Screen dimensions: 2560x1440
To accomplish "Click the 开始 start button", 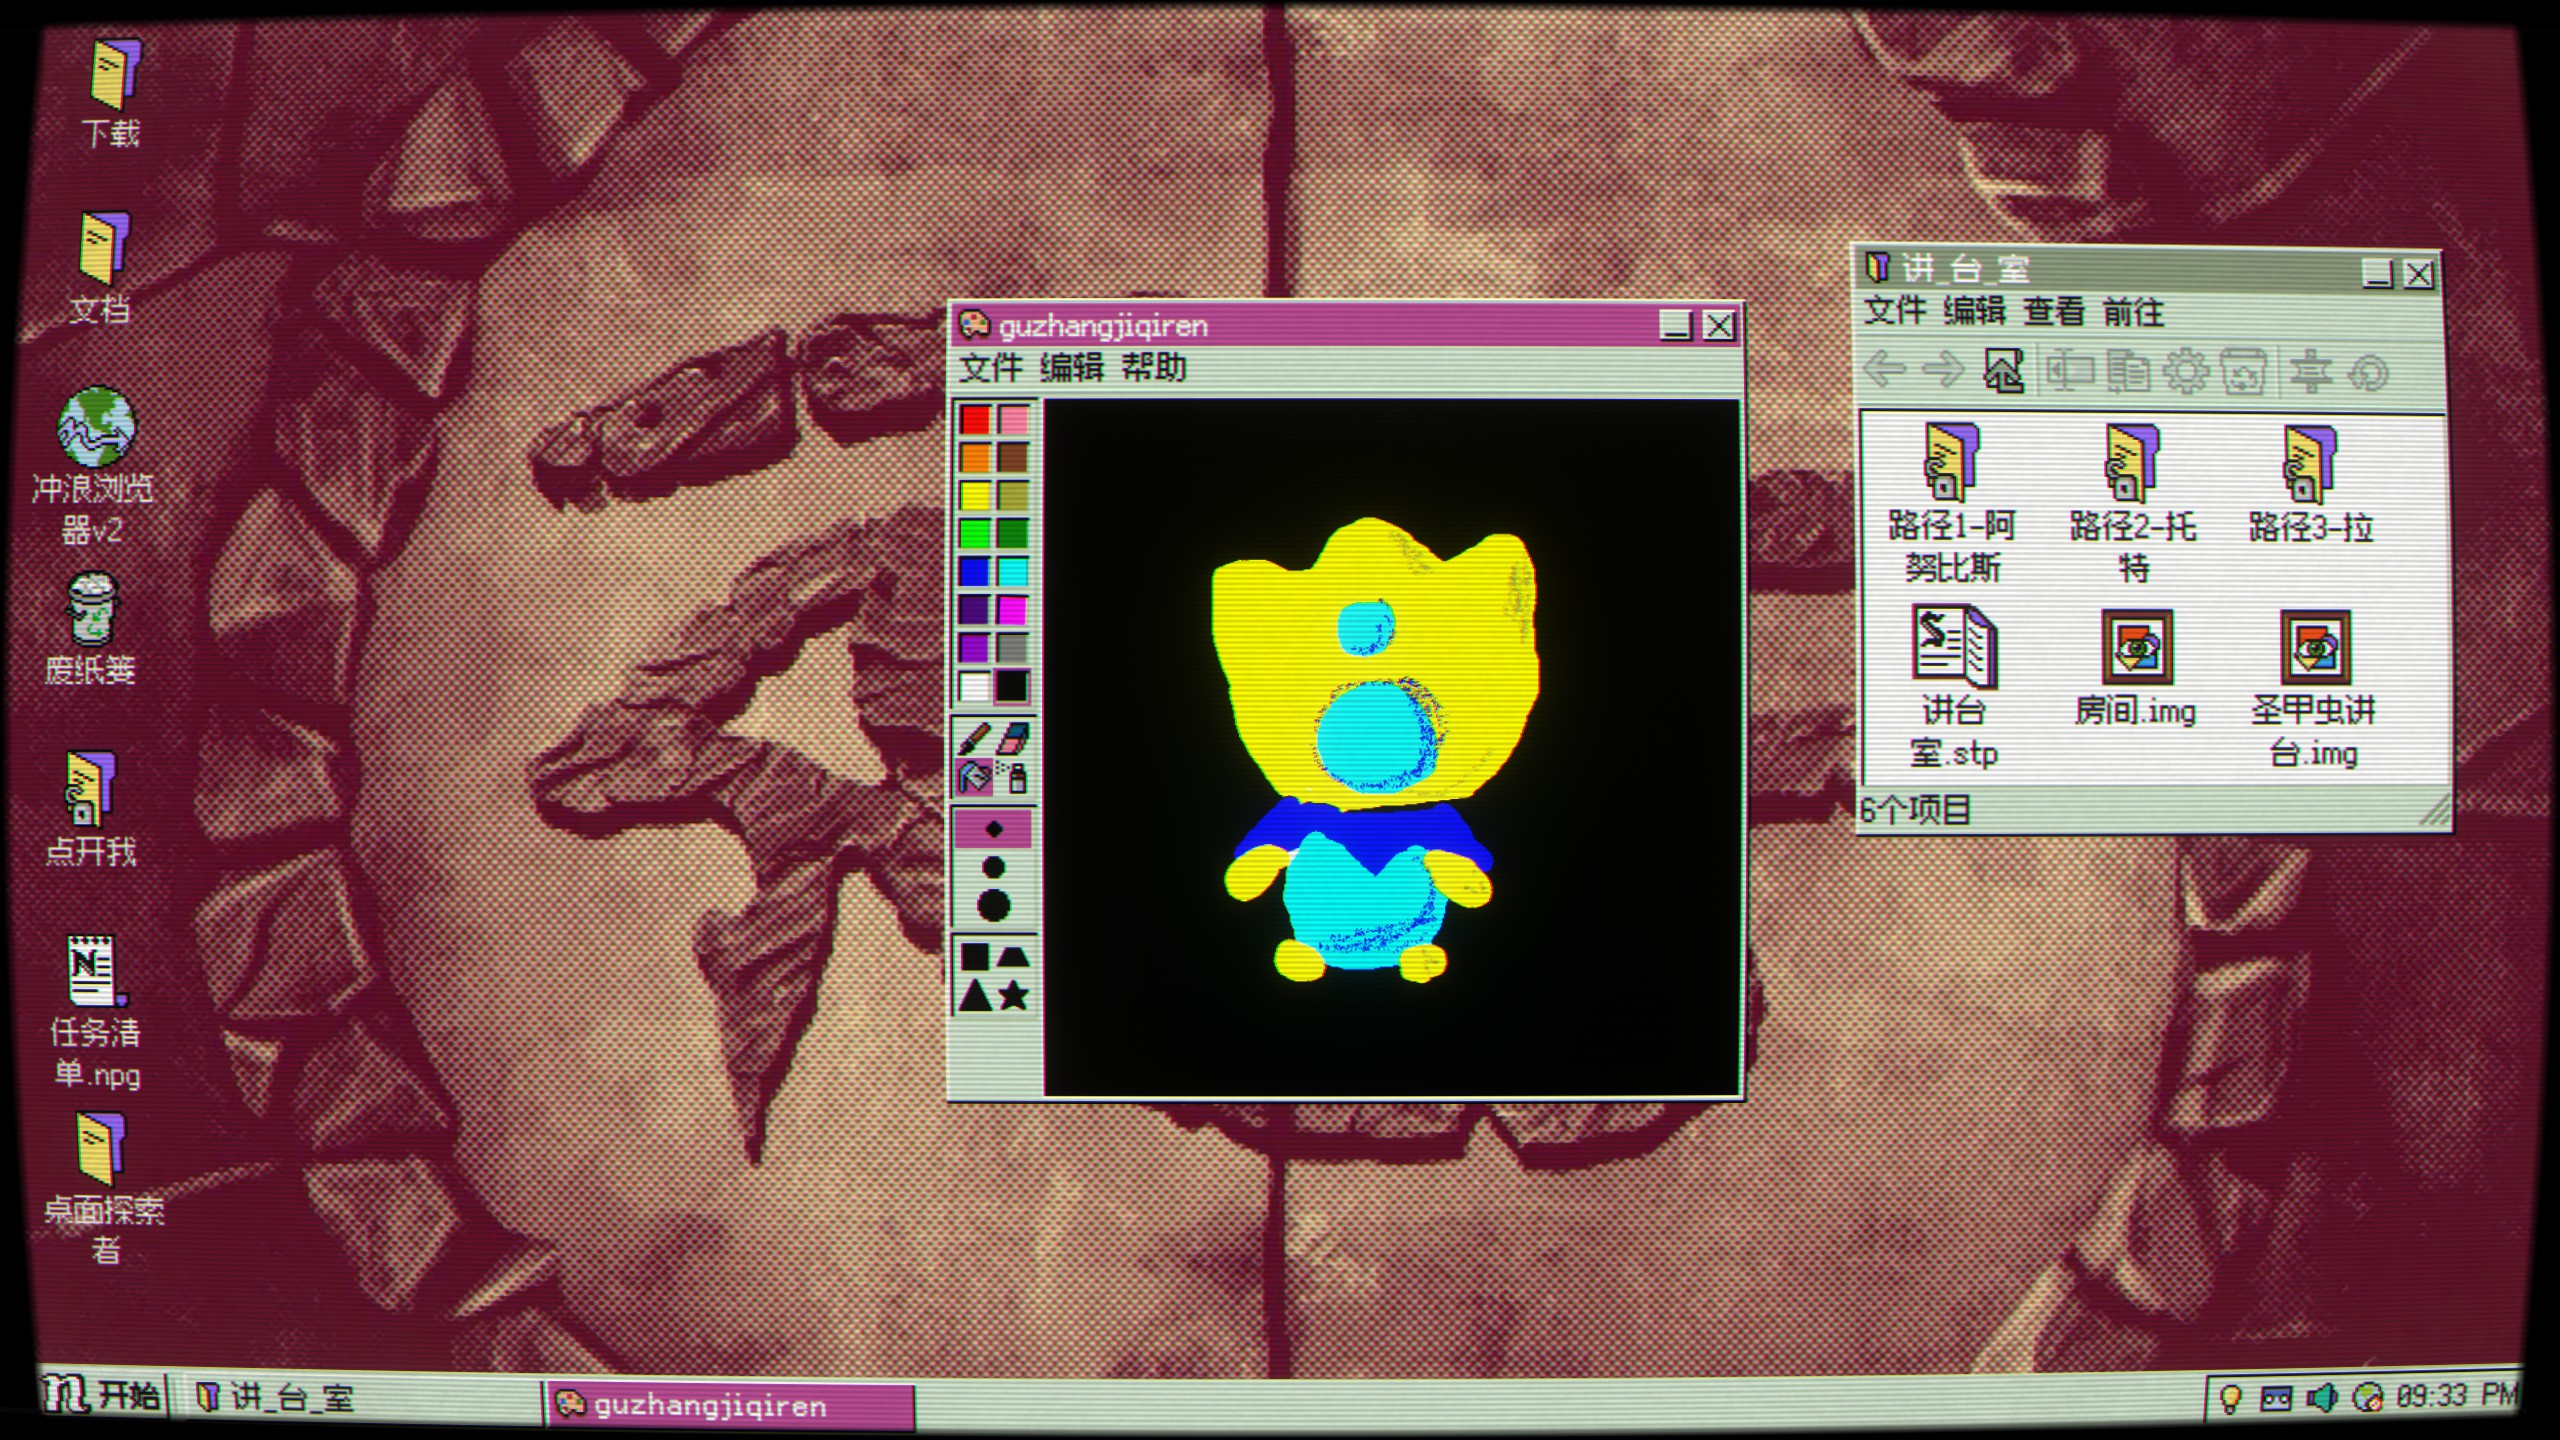I will pos(102,1395).
